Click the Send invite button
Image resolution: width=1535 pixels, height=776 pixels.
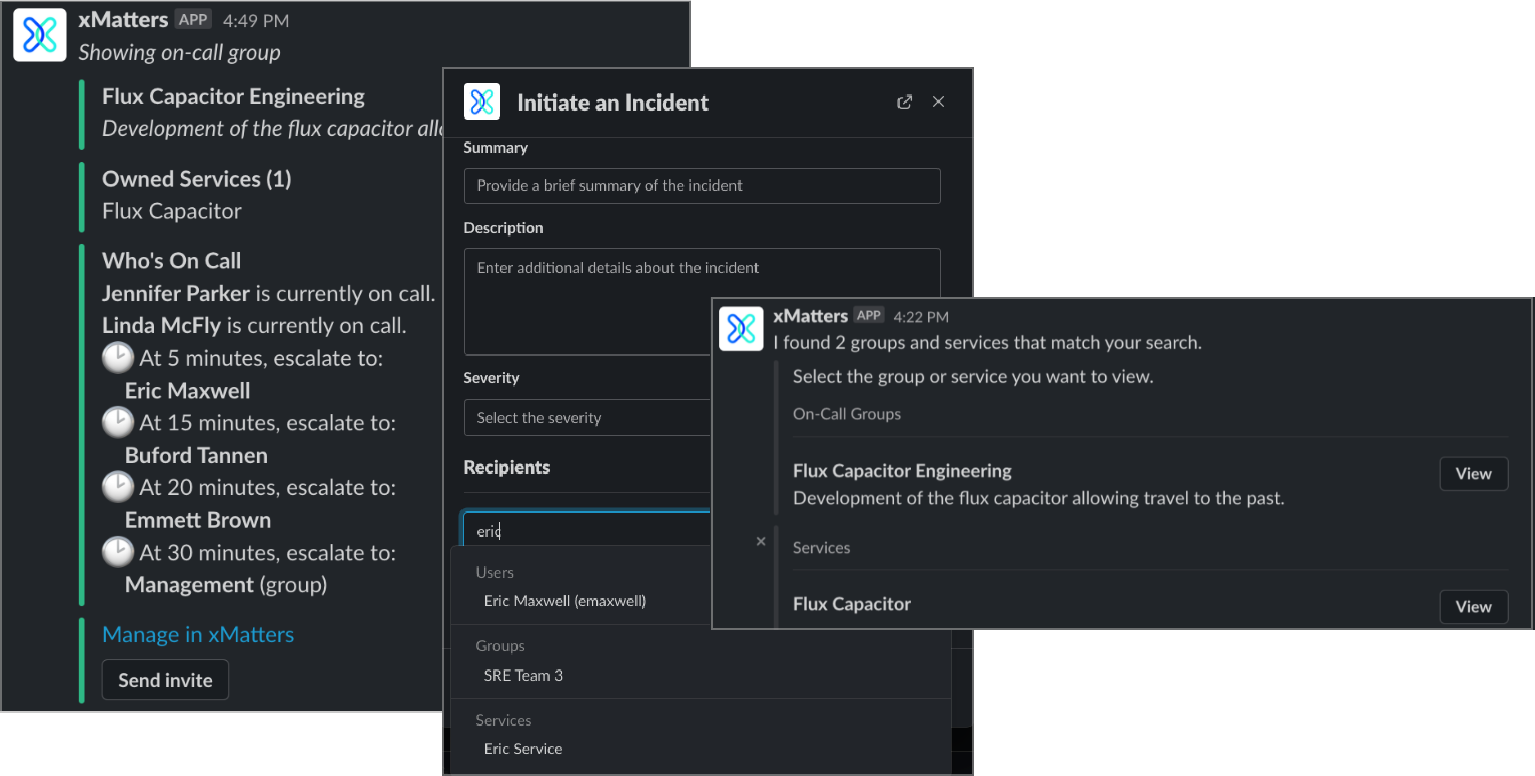pyautogui.click(x=165, y=680)
